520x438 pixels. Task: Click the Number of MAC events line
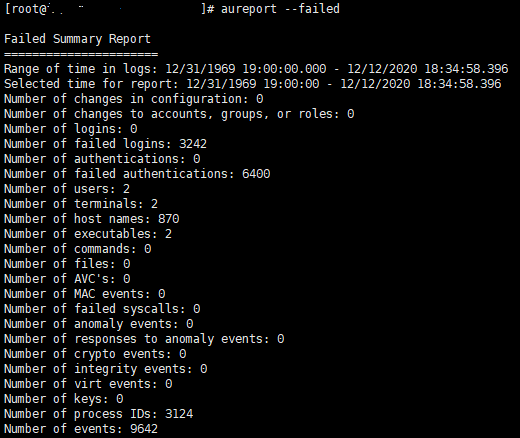pyautogui.click(x=84, y=294)
